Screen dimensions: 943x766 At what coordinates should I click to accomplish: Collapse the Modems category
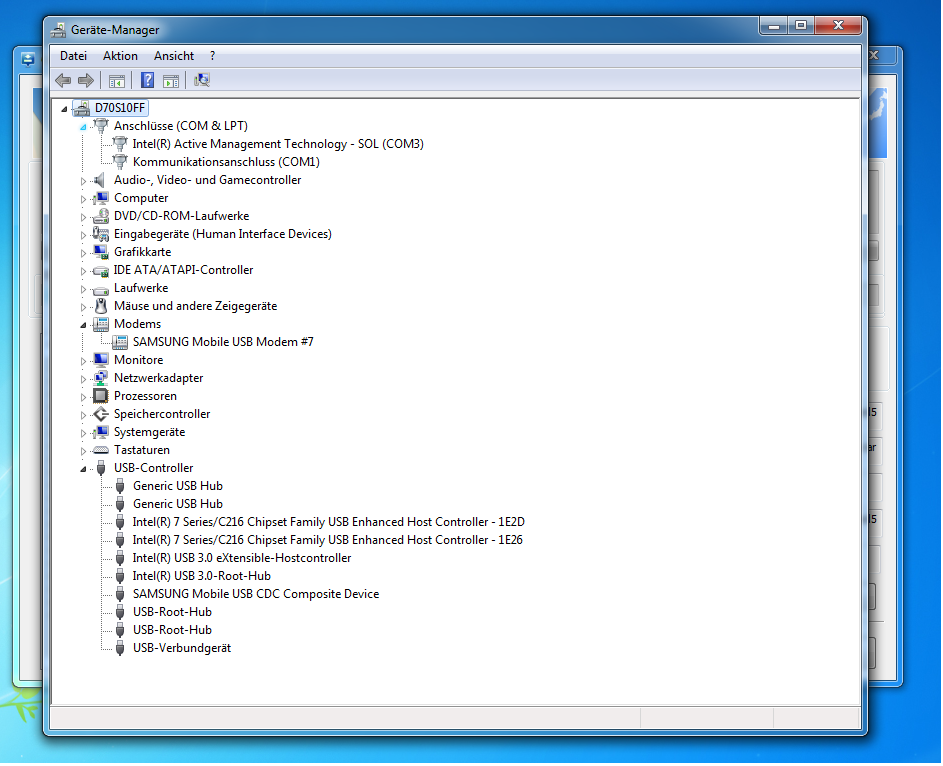coord(84,325)
